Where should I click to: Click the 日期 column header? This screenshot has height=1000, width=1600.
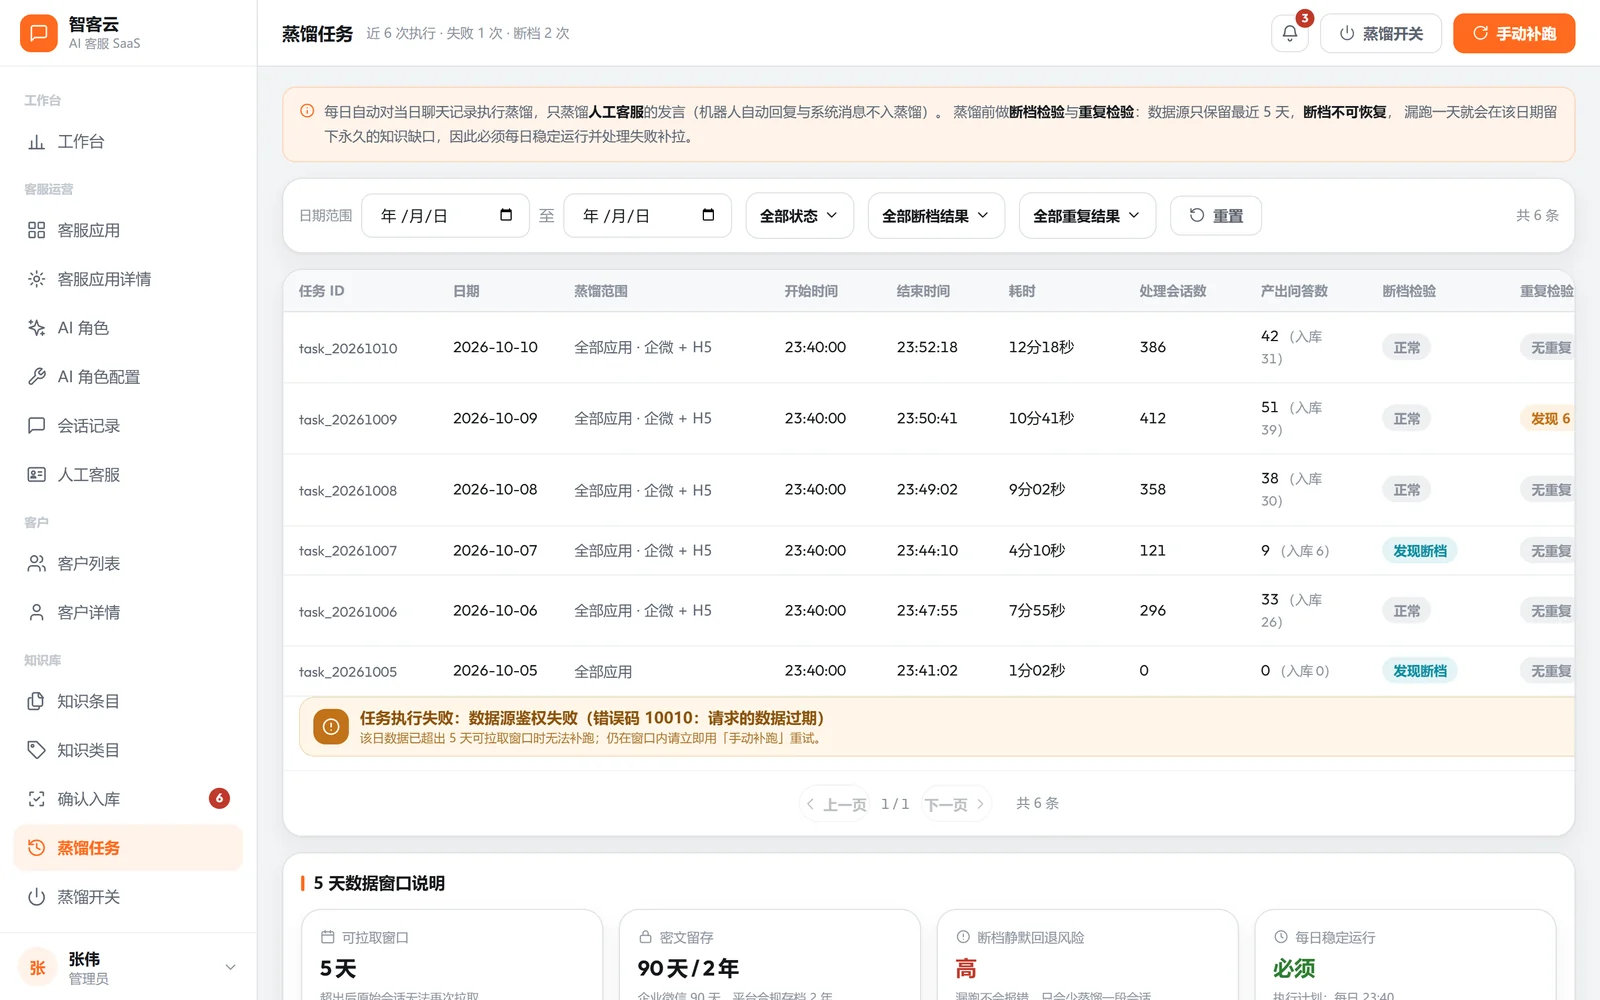466,291
